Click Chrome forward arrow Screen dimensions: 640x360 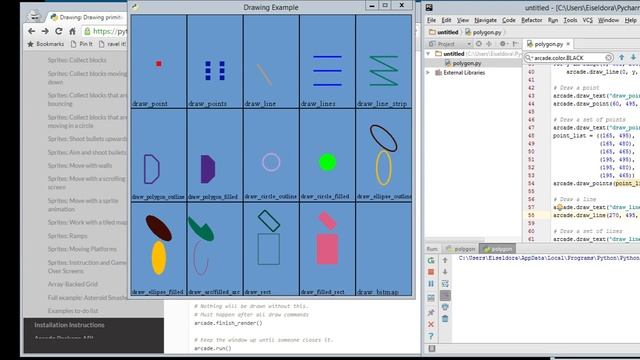tap(45, 31)
